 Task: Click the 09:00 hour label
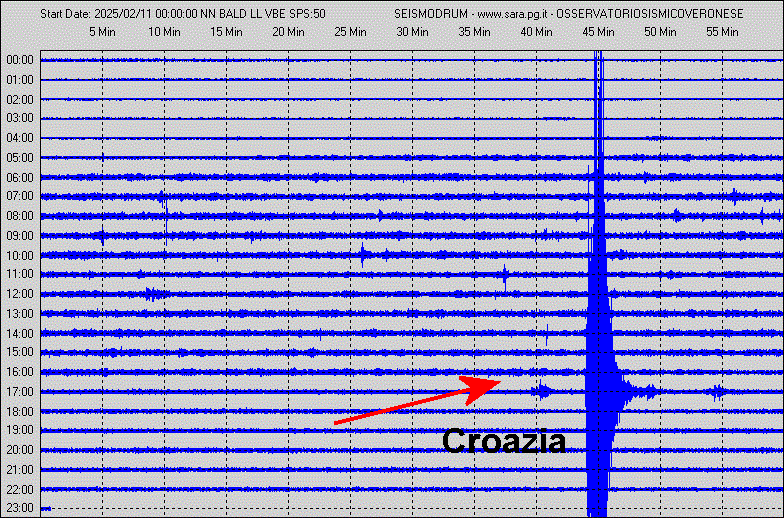(20, 236)
